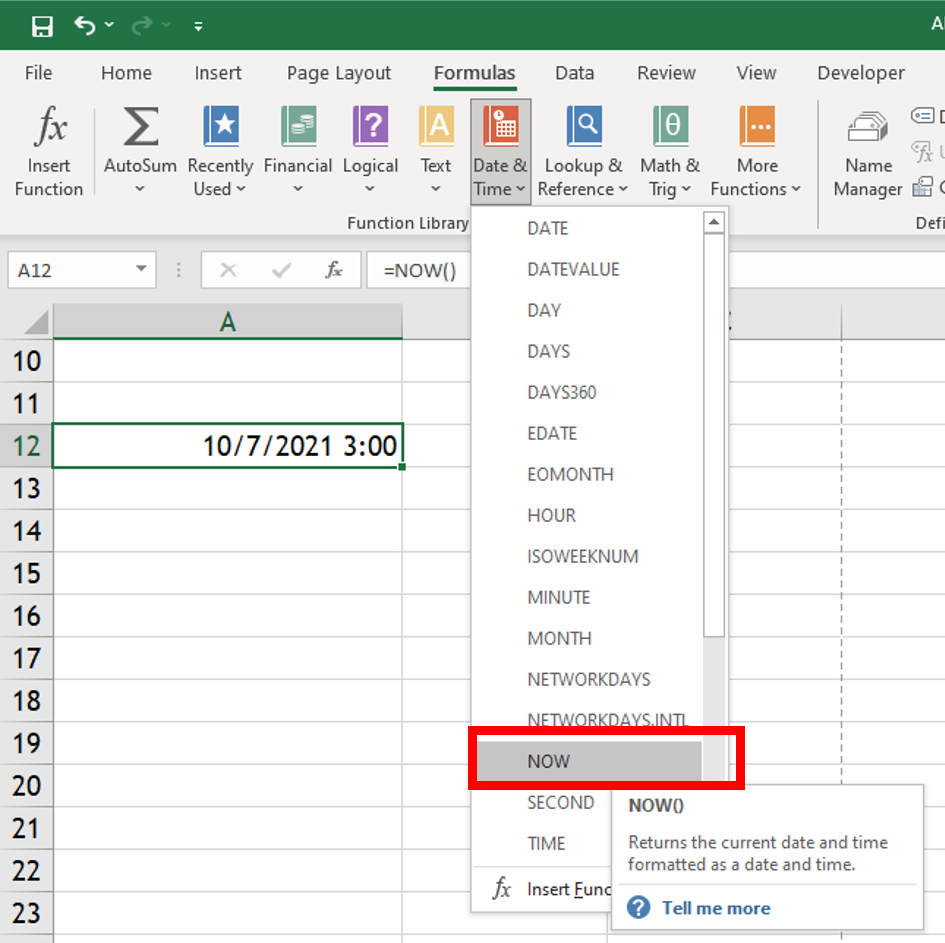Click the fx icon in formula bar
The height and width of the screenshot is (943, 945).
pos(334,269)
